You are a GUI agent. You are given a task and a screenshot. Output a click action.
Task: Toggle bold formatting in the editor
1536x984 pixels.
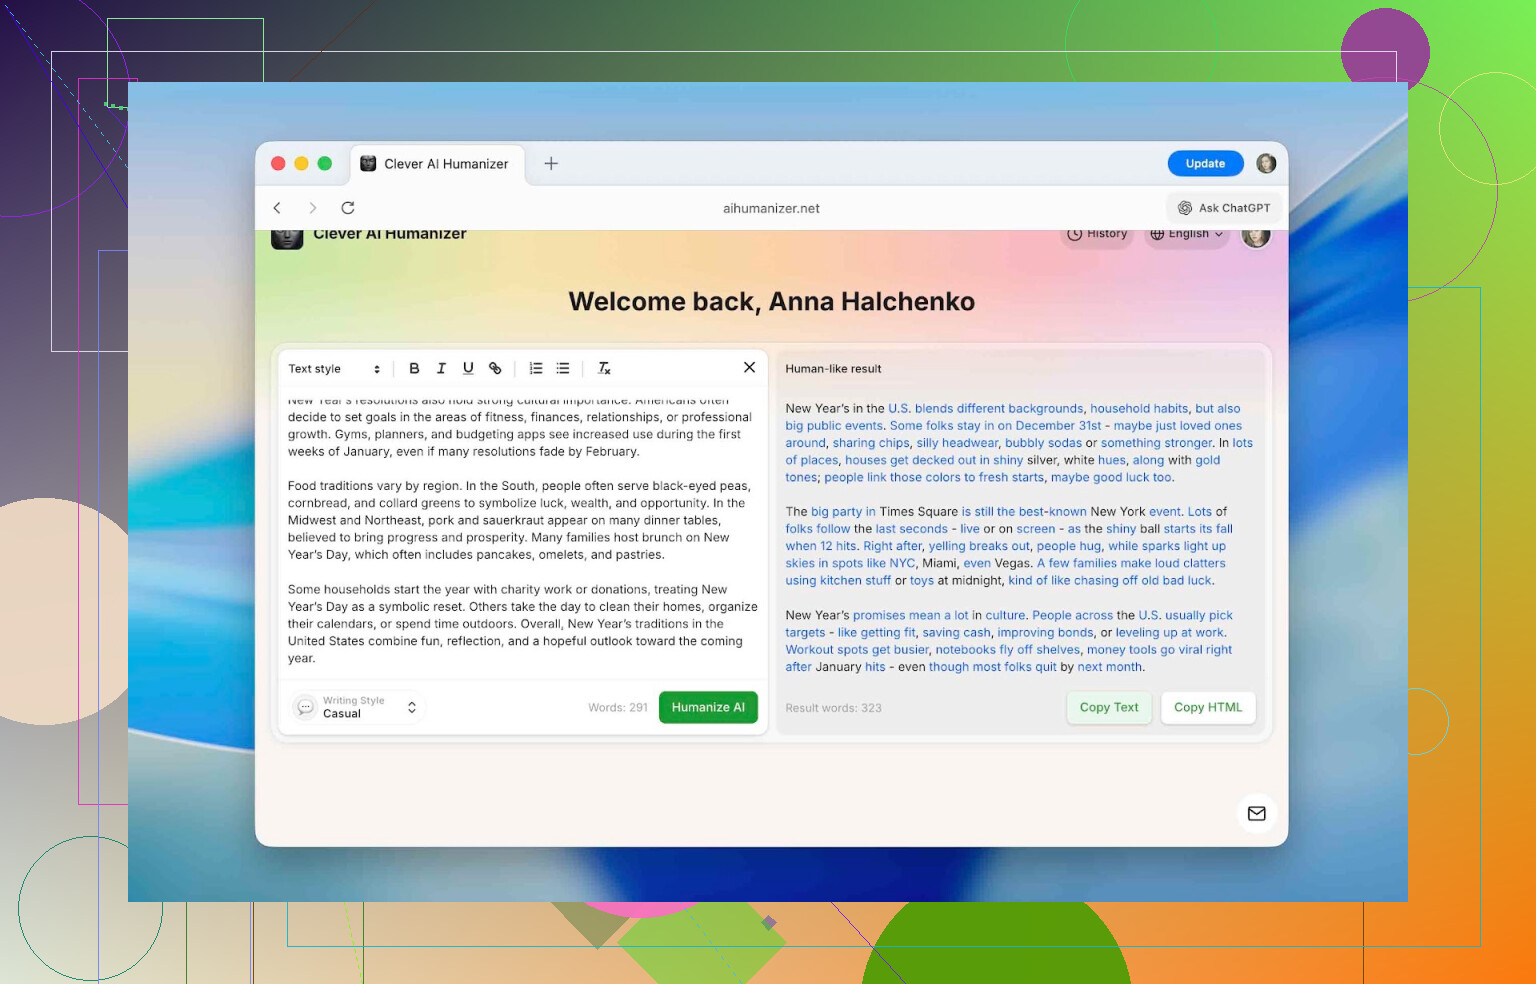(414, 368)
